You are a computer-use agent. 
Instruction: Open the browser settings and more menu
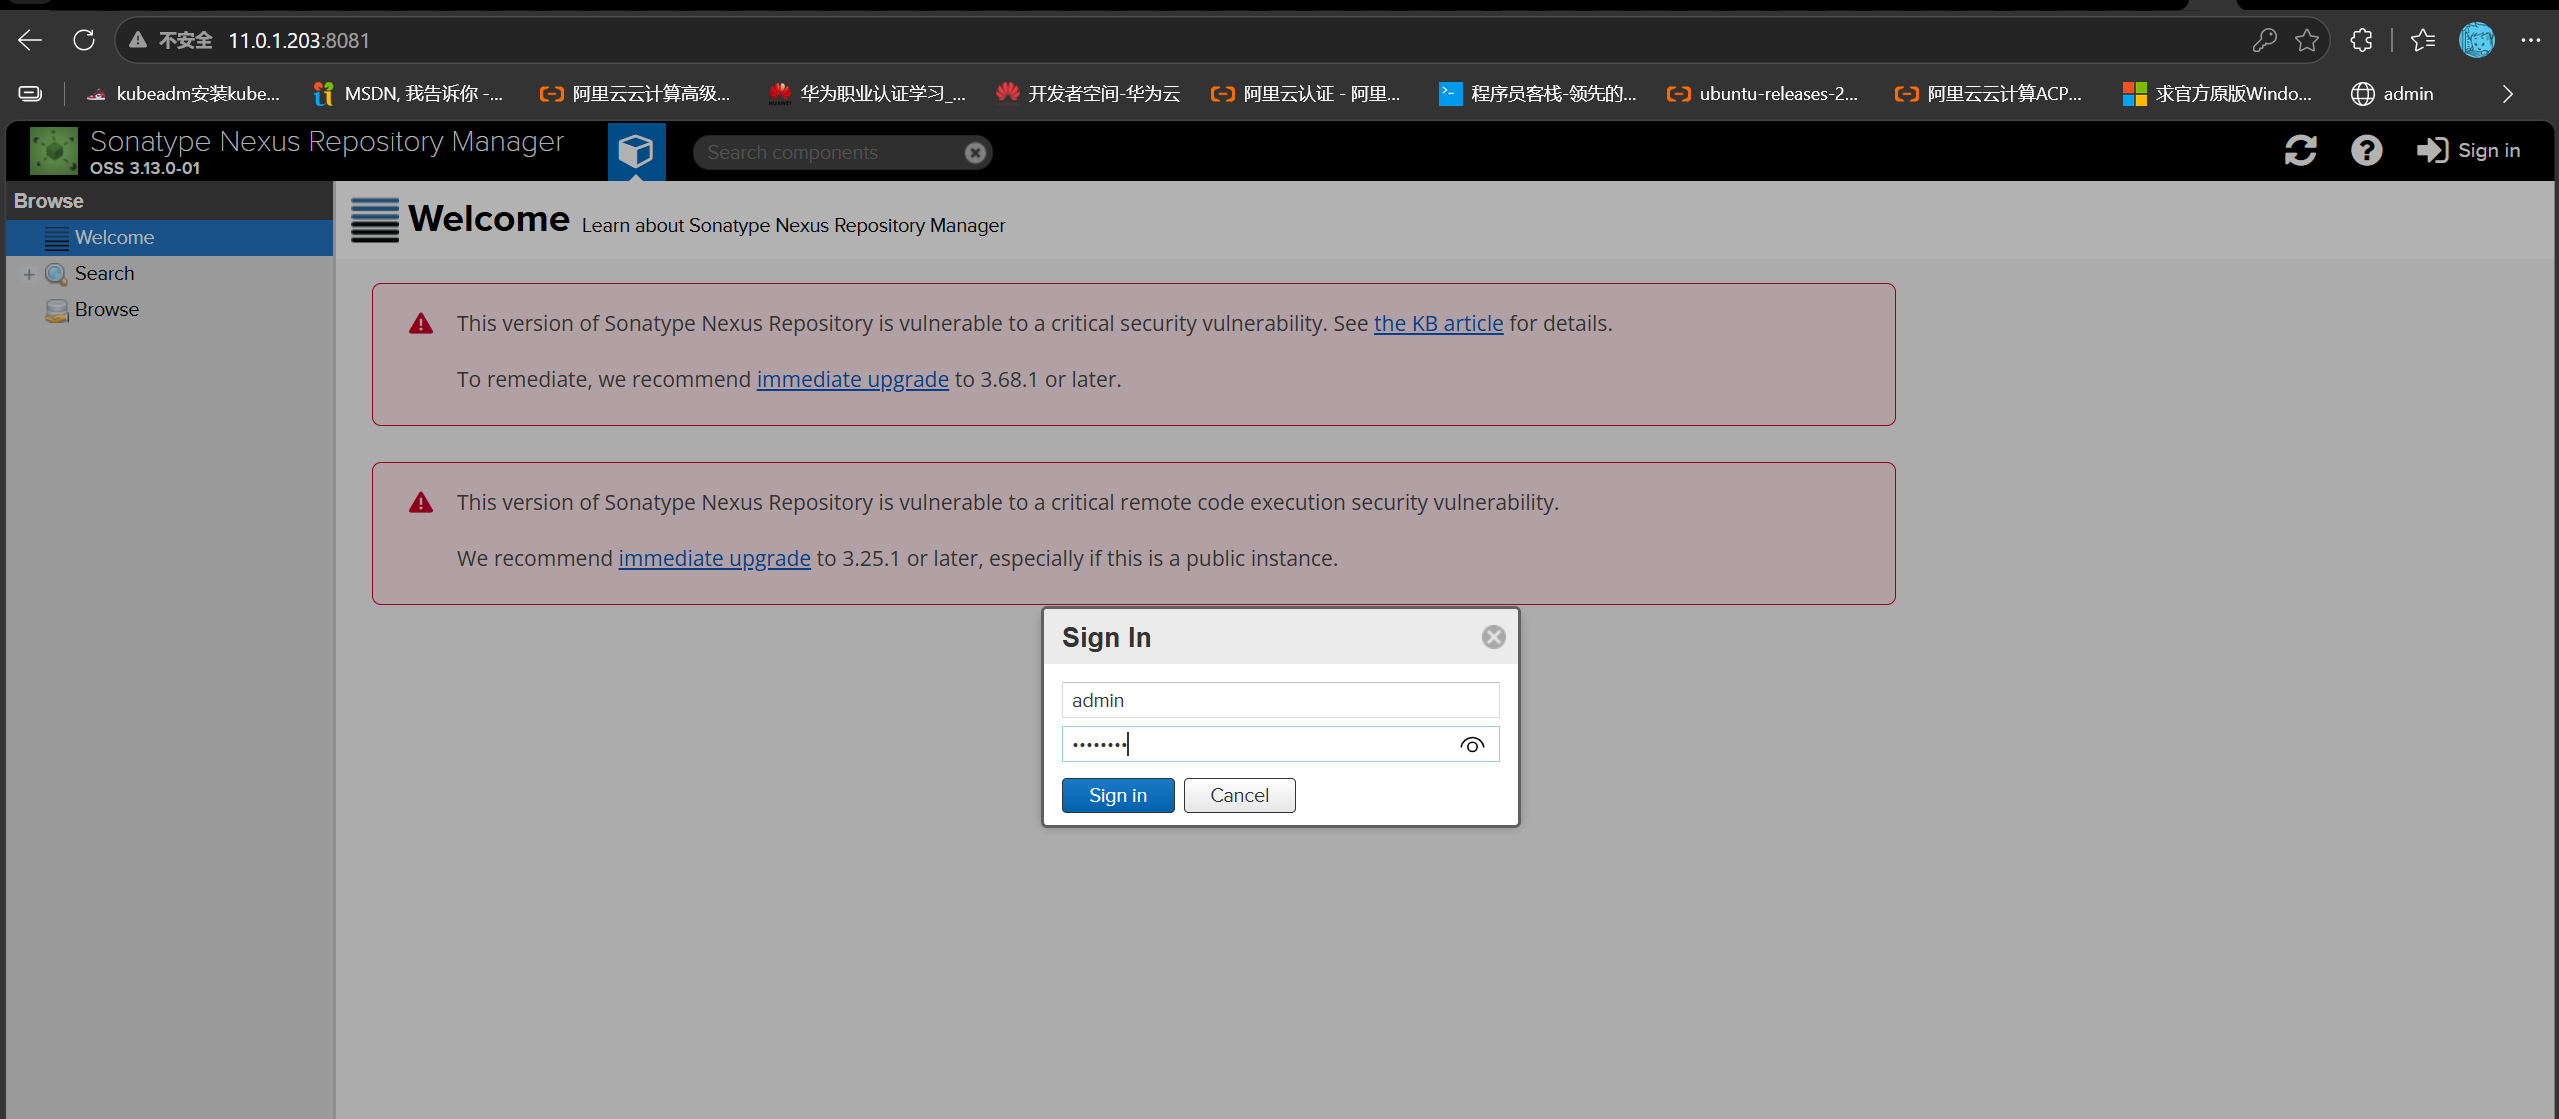[x=2531, y=40]
